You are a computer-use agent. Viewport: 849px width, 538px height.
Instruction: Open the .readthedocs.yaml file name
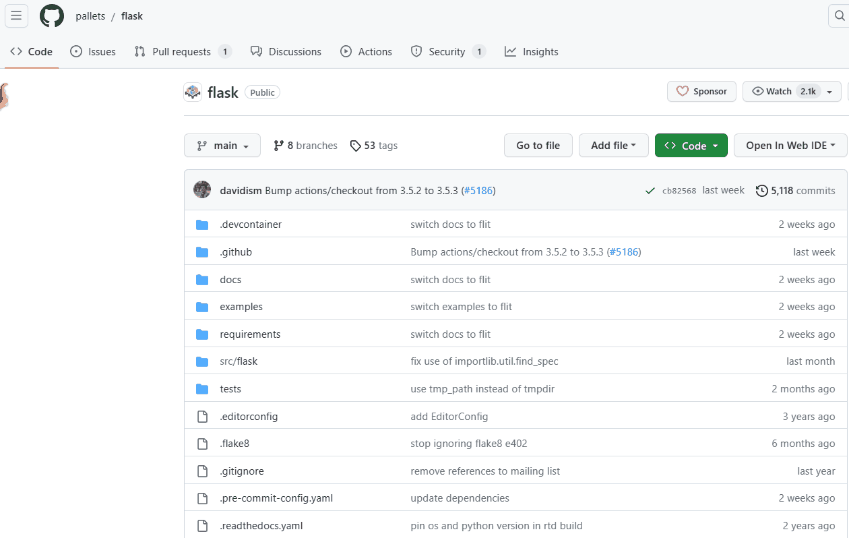click(x=262, y=526)
